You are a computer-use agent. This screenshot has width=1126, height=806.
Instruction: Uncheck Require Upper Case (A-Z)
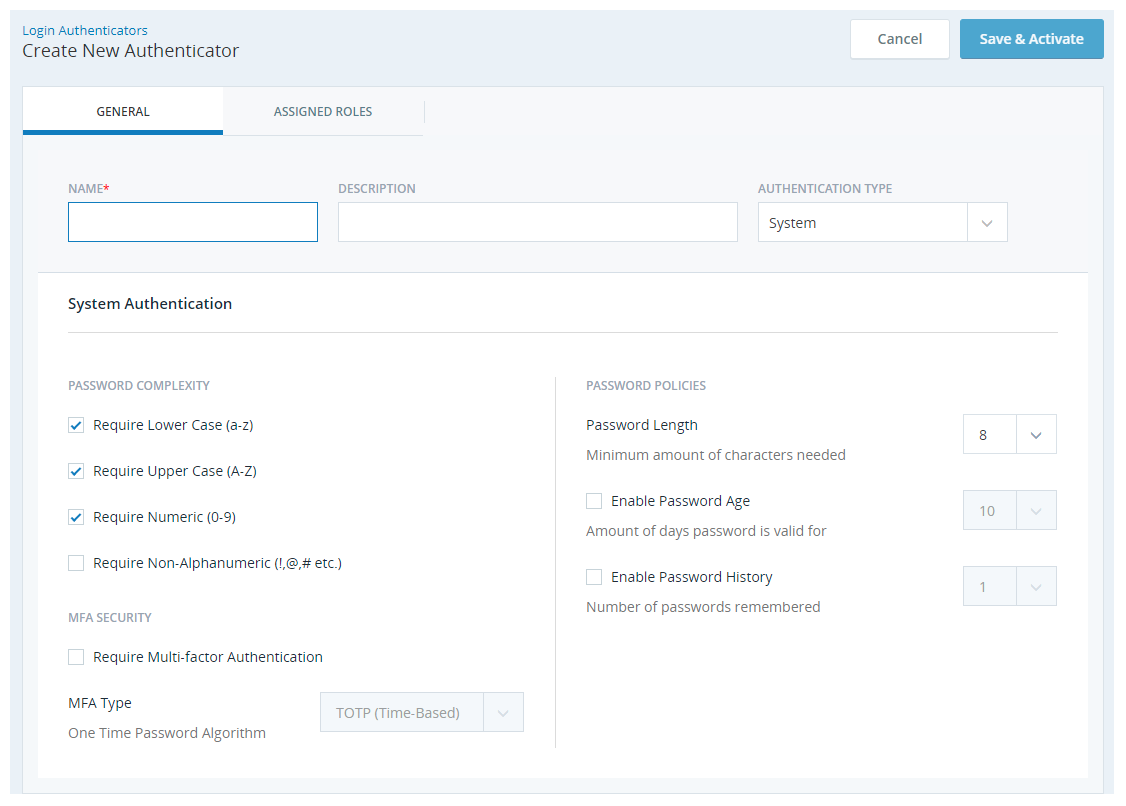coord(76,470)
